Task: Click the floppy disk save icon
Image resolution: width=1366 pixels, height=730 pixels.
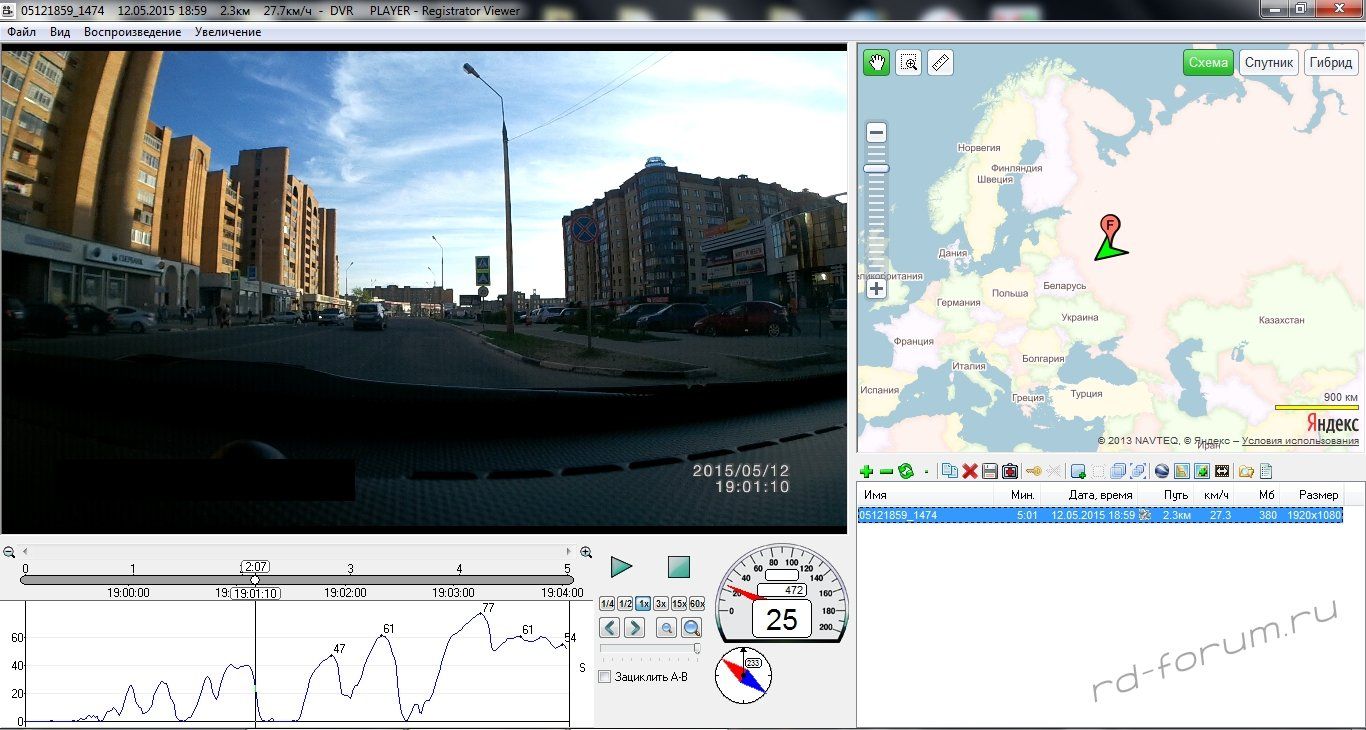Action: [x=989, y=471]
